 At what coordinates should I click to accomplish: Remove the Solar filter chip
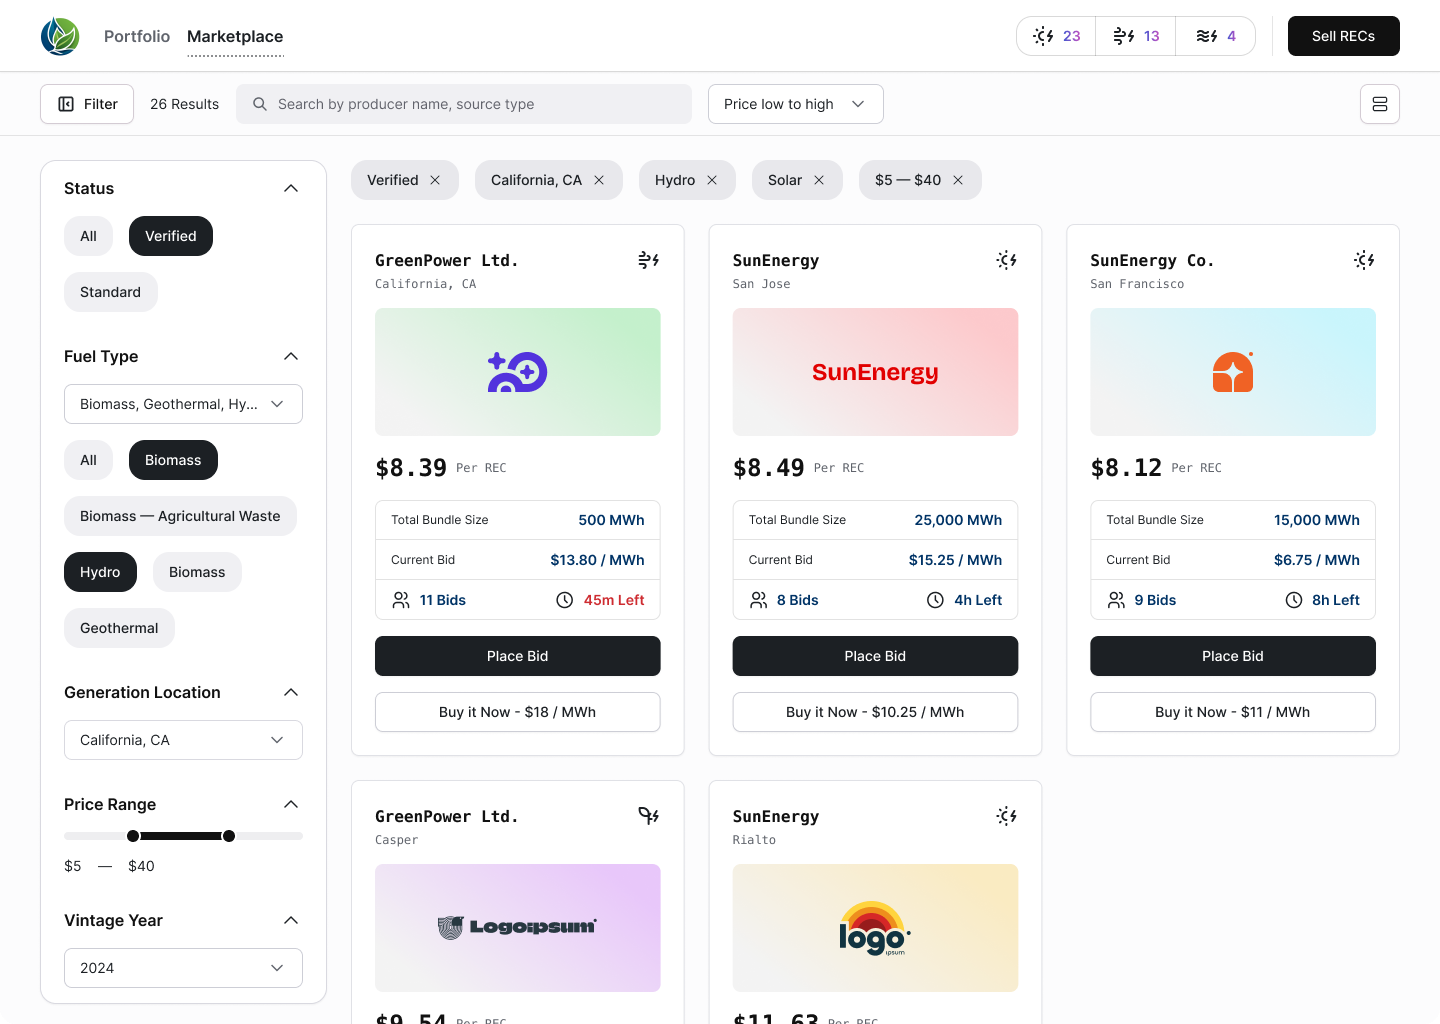819,180
